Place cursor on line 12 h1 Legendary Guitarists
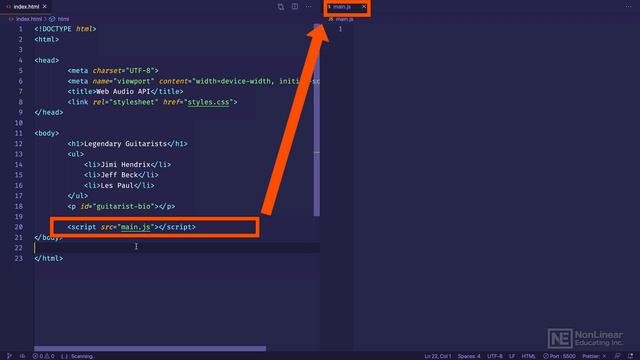The height and width of the screenshot is (360, 640). [127, 144]
